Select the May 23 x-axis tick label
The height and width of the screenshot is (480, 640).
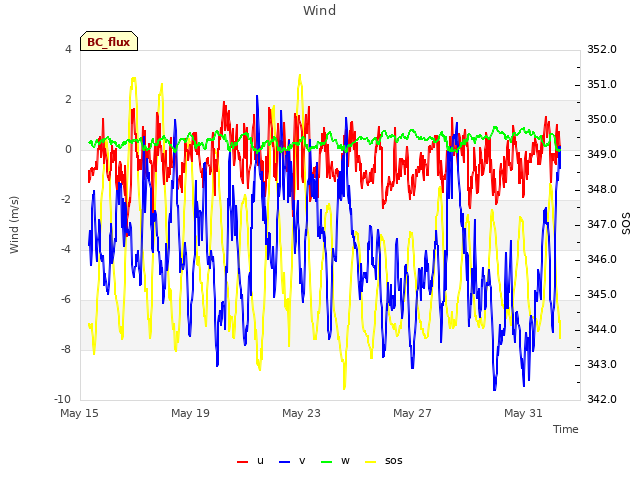tap(301, 413)
